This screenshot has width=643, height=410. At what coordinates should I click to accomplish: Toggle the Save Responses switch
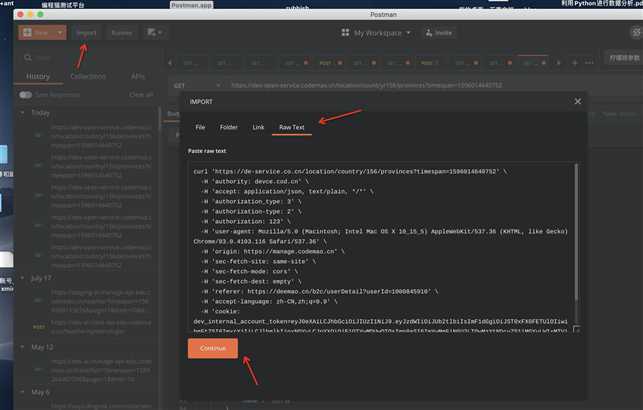pyautogui.click(x=25, y=95)
